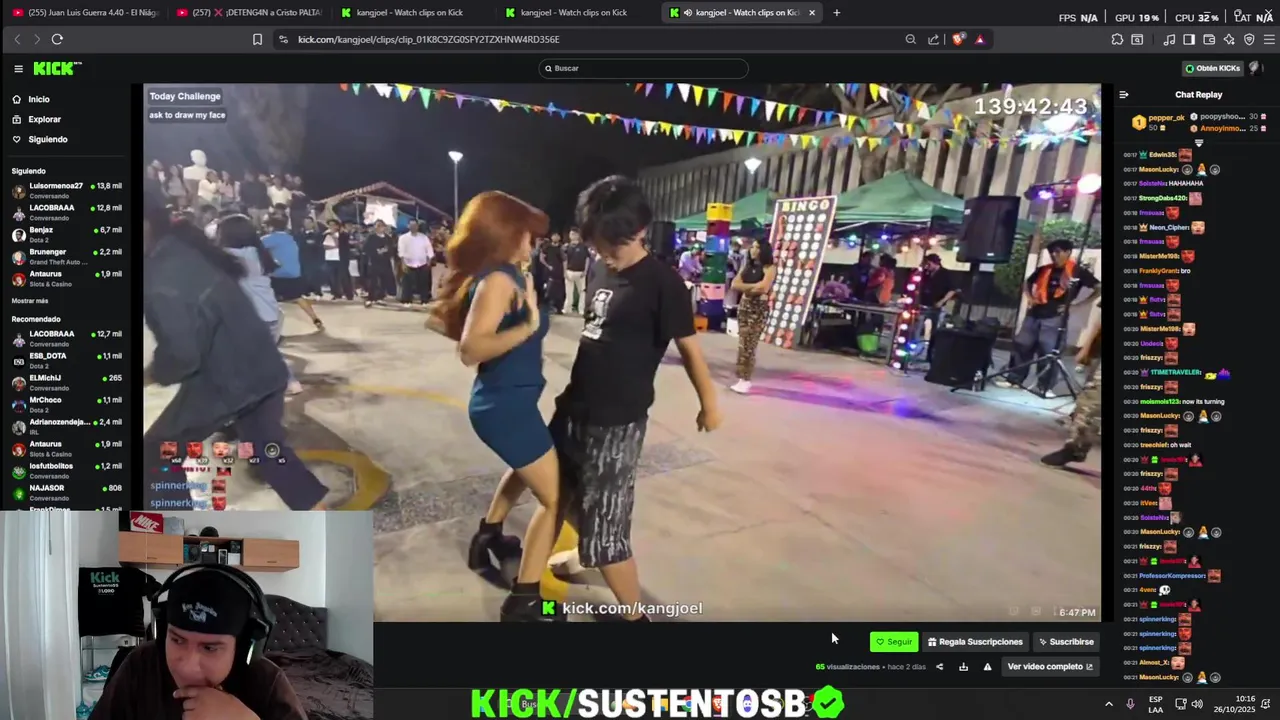Click the Brave Rewards triangle icon
The height and width of the screenshot is (720, 1280).
(x=979, y=39)
